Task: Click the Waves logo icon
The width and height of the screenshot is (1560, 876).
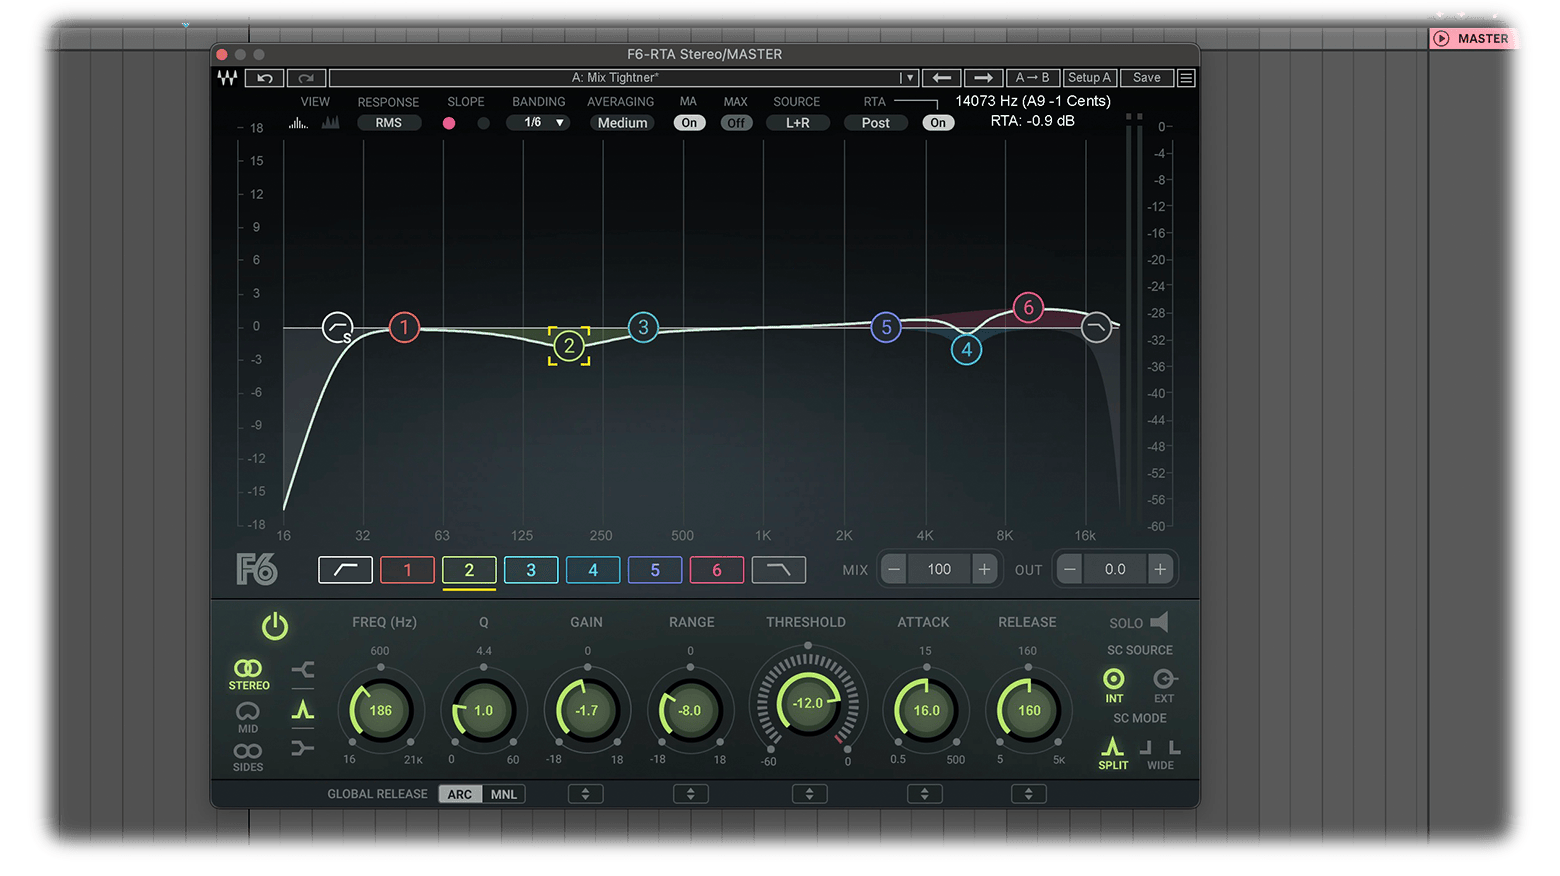Action: [228, 78]
